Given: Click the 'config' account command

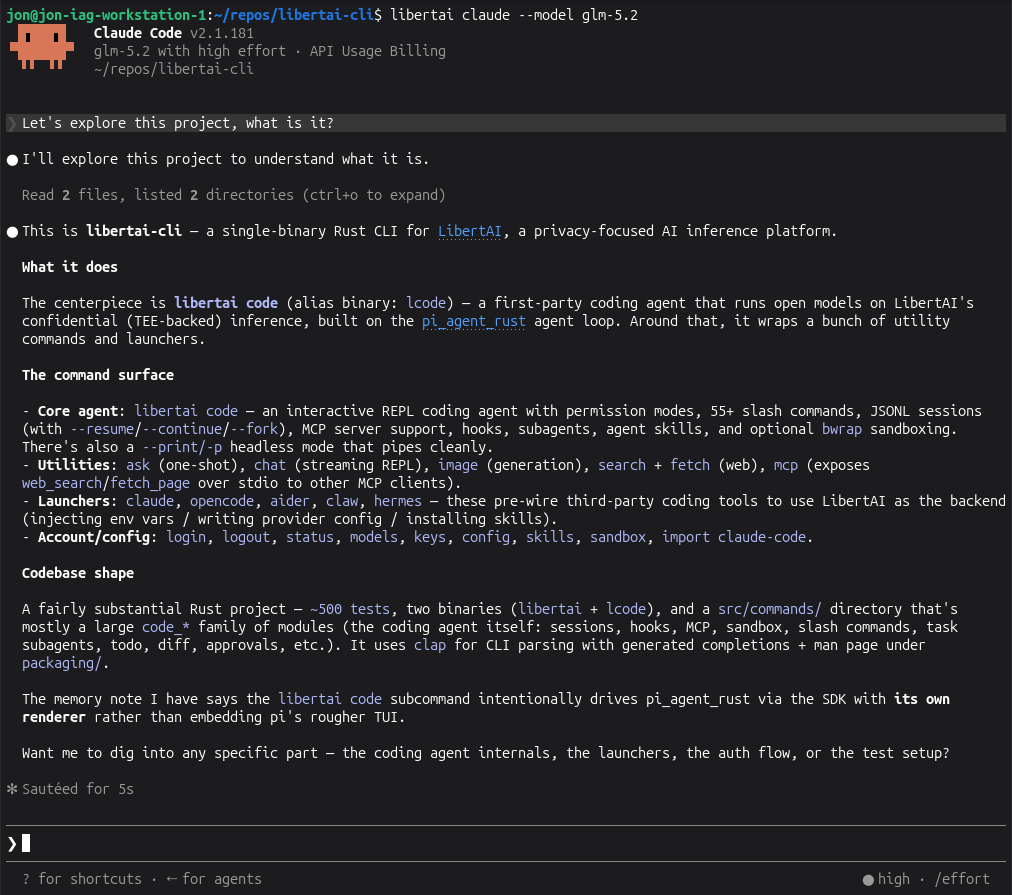Looking at the screenshot, I should [x=485, y=537].
